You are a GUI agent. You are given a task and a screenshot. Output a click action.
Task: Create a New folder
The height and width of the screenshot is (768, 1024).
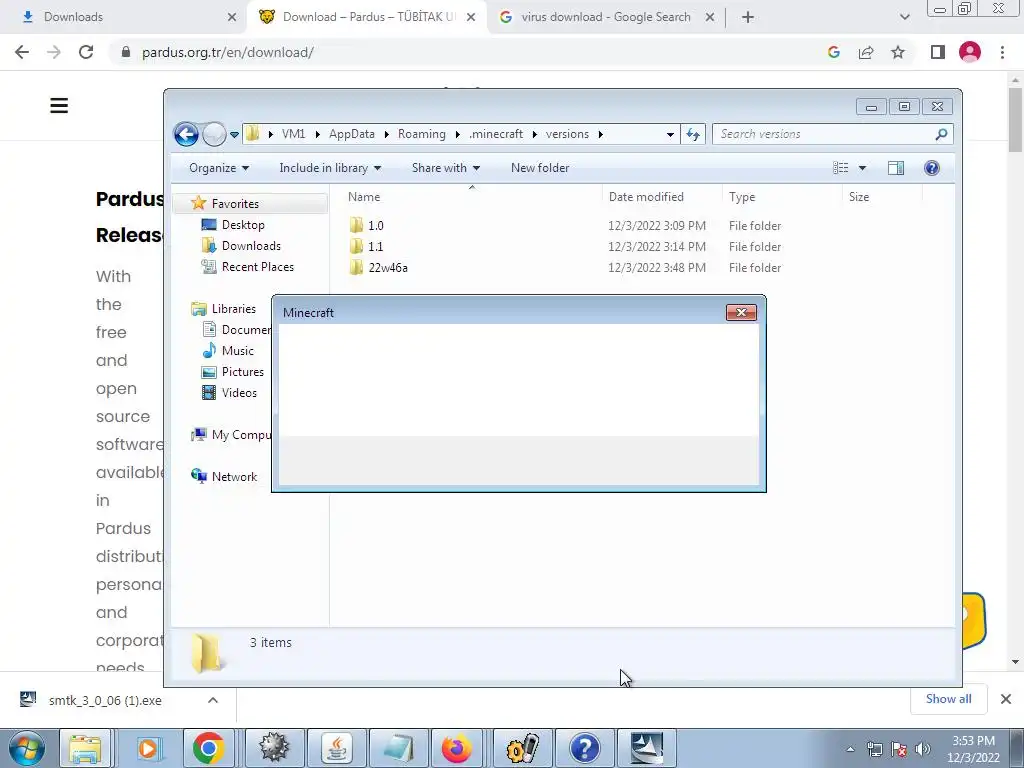coord(540,168)
